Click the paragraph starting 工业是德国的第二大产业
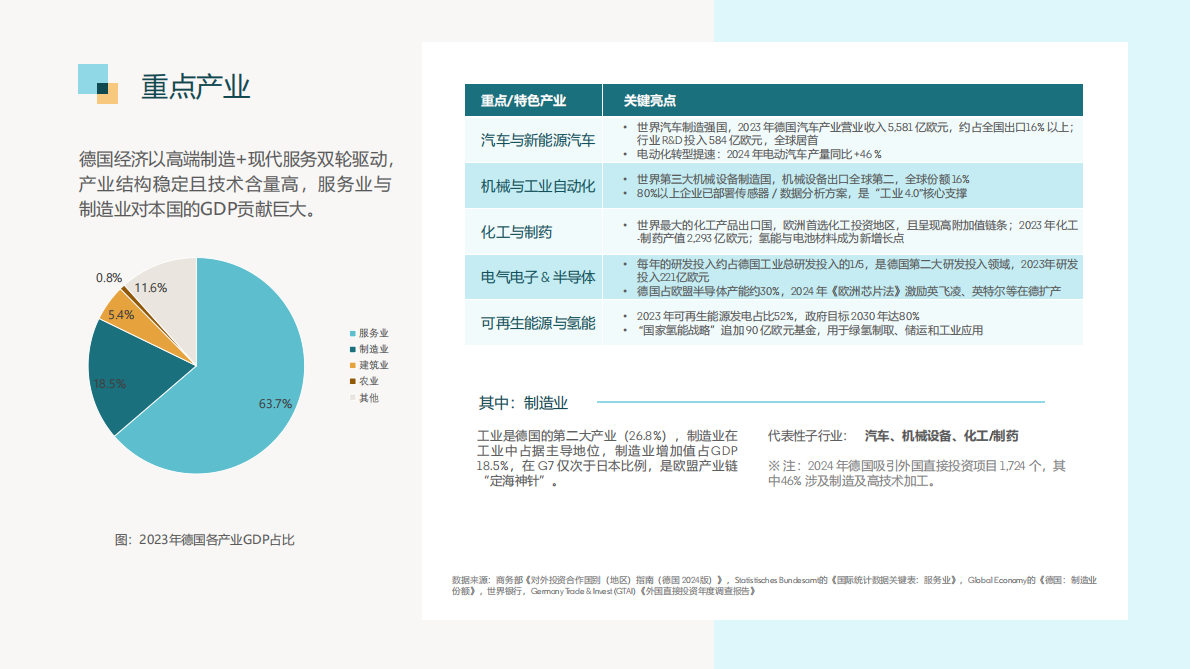This screenshot has width=1190, height=669. 607,458
